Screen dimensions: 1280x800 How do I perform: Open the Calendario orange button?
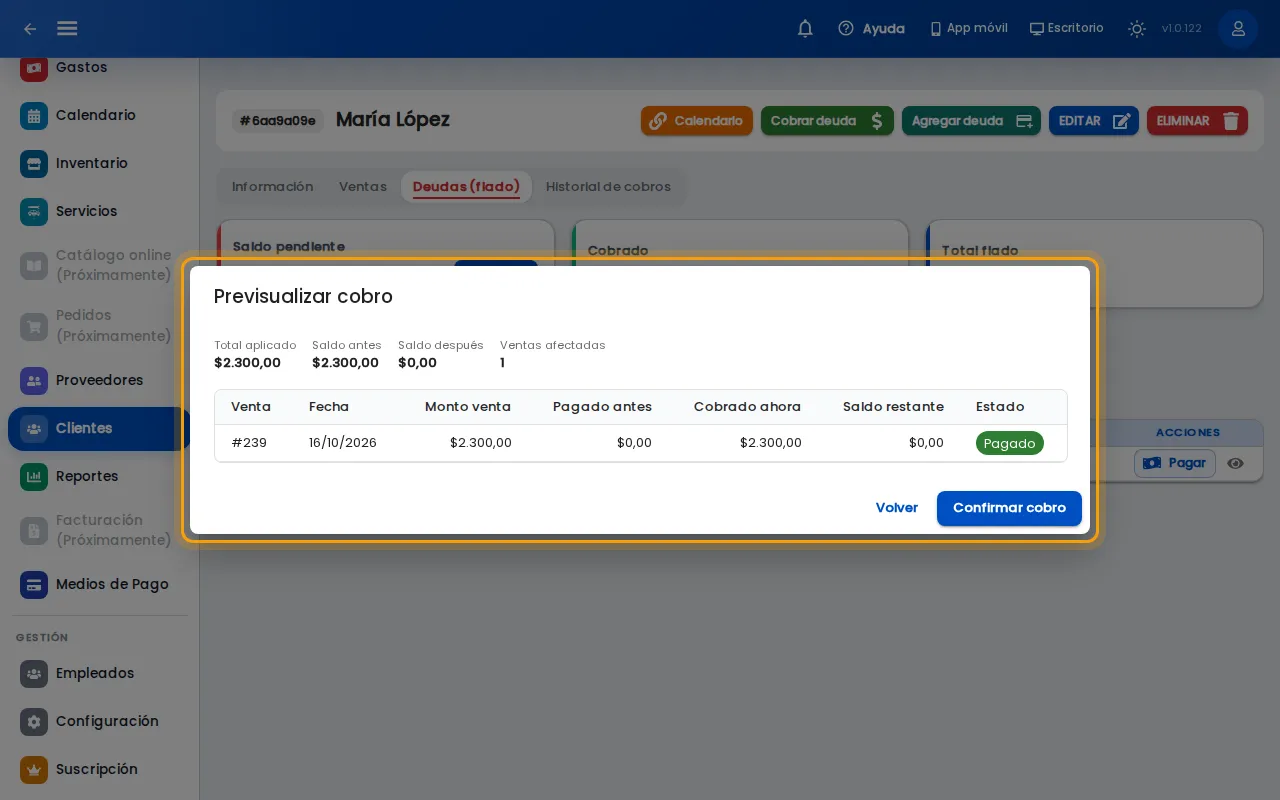[x=697, y=121]
